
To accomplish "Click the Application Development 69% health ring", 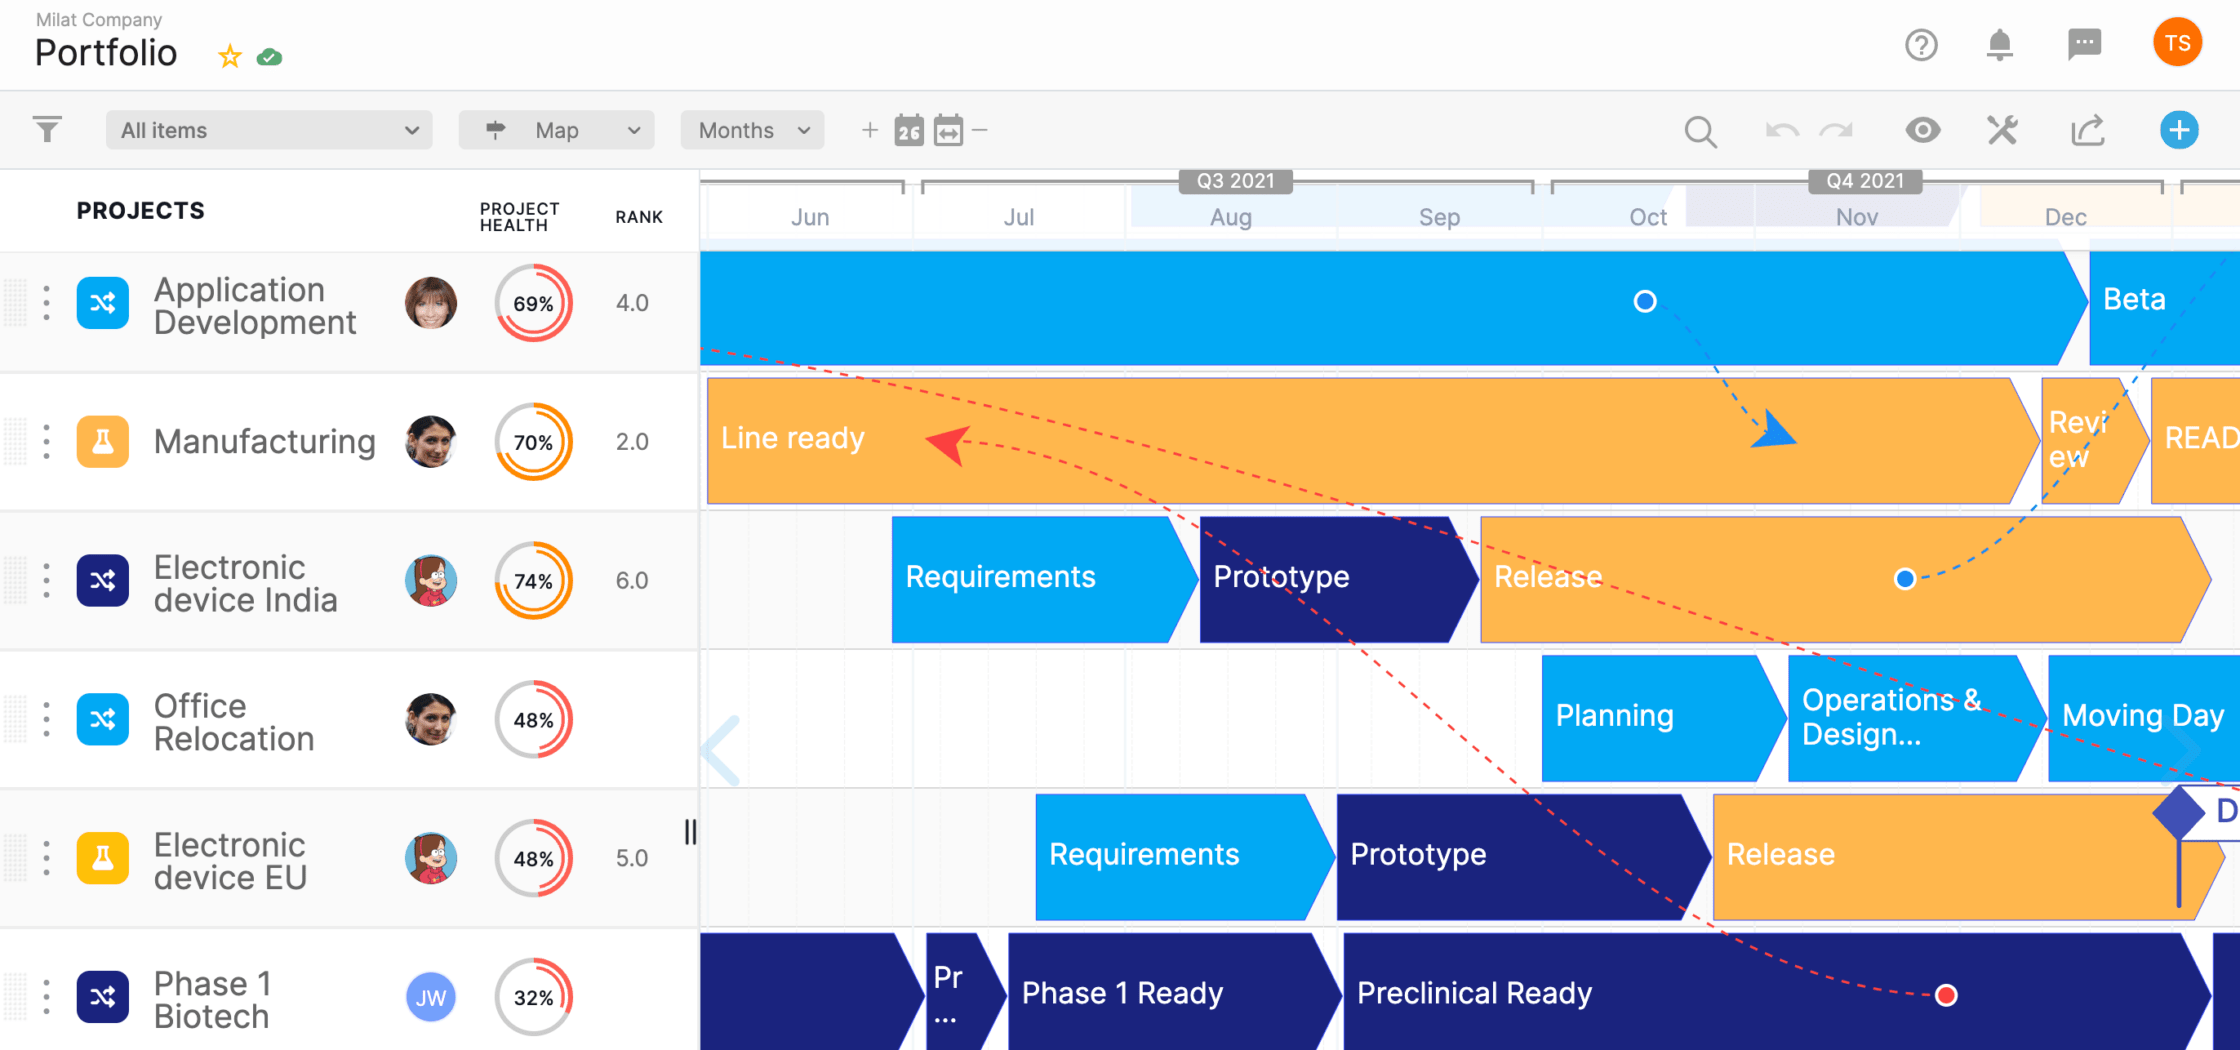I will (534, 303).
